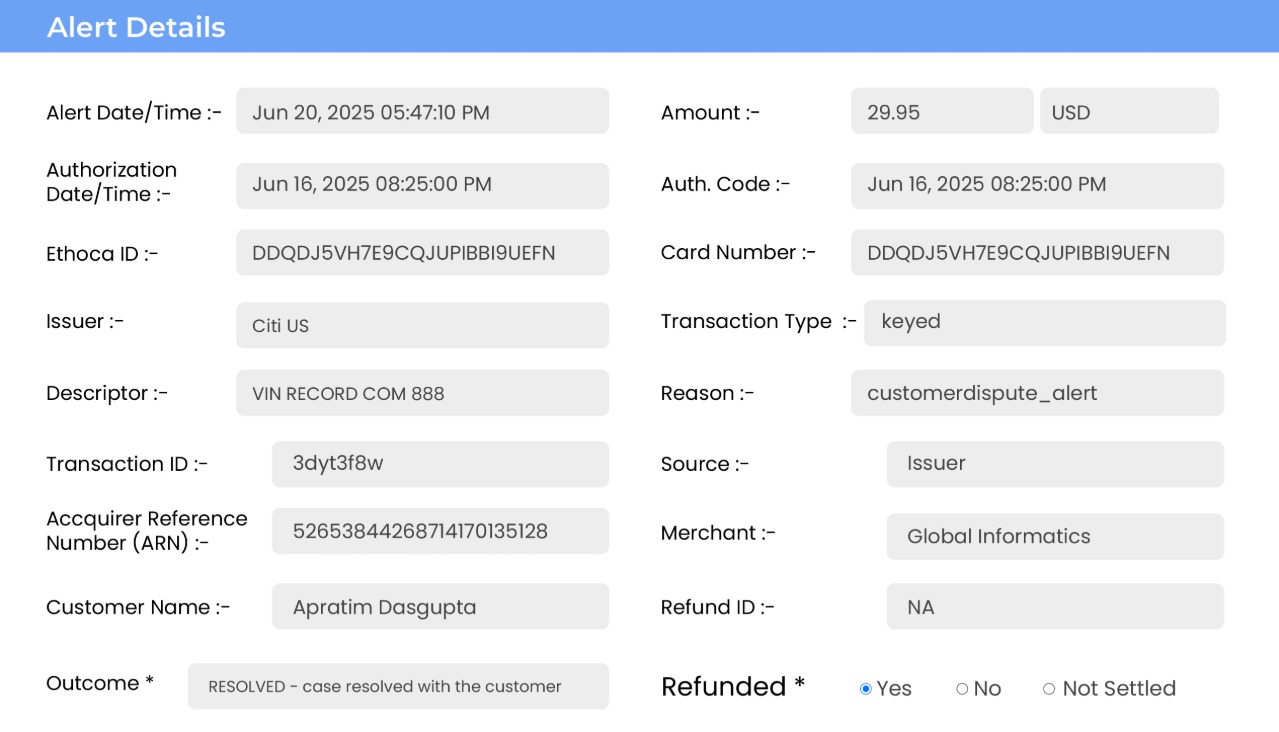
Task: Click the USD currency field
Action: point(1129,111)
